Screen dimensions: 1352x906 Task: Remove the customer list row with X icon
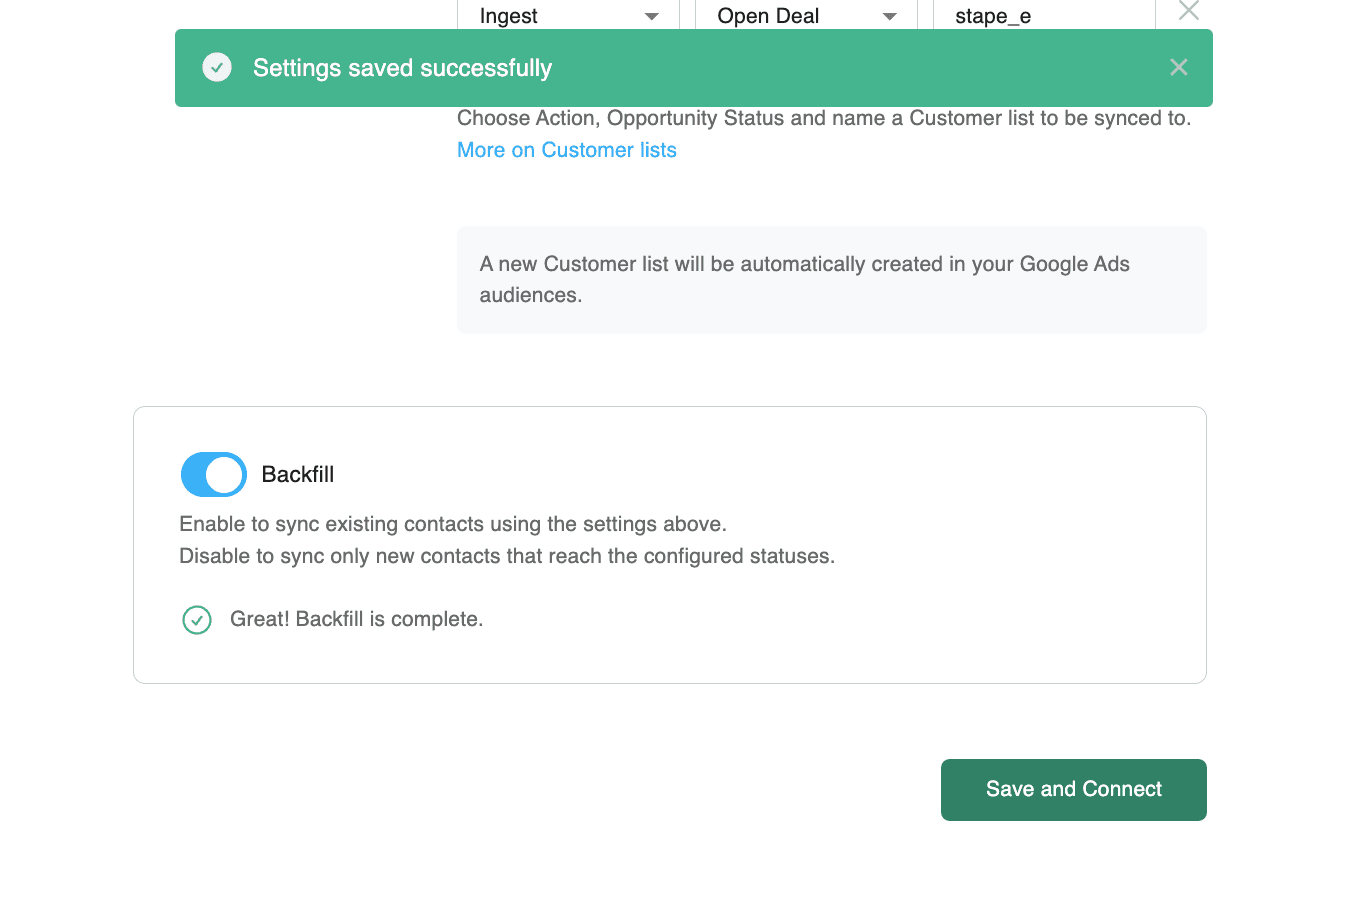click(x=1188, y=11)
